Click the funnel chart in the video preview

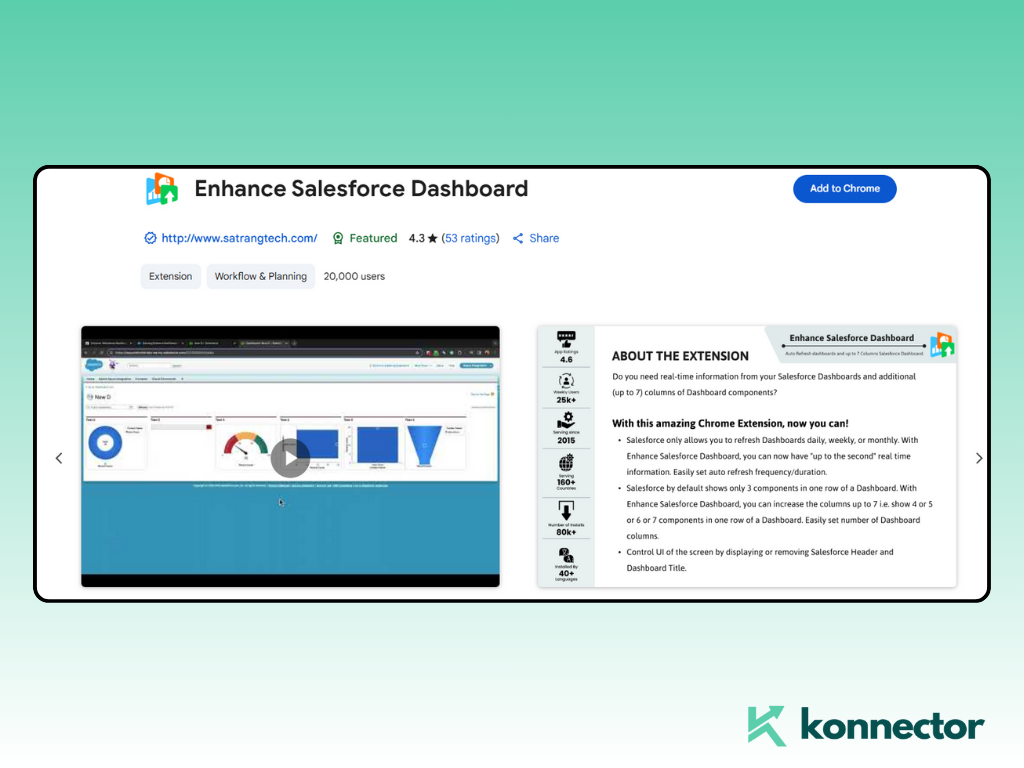click(424, 445)
